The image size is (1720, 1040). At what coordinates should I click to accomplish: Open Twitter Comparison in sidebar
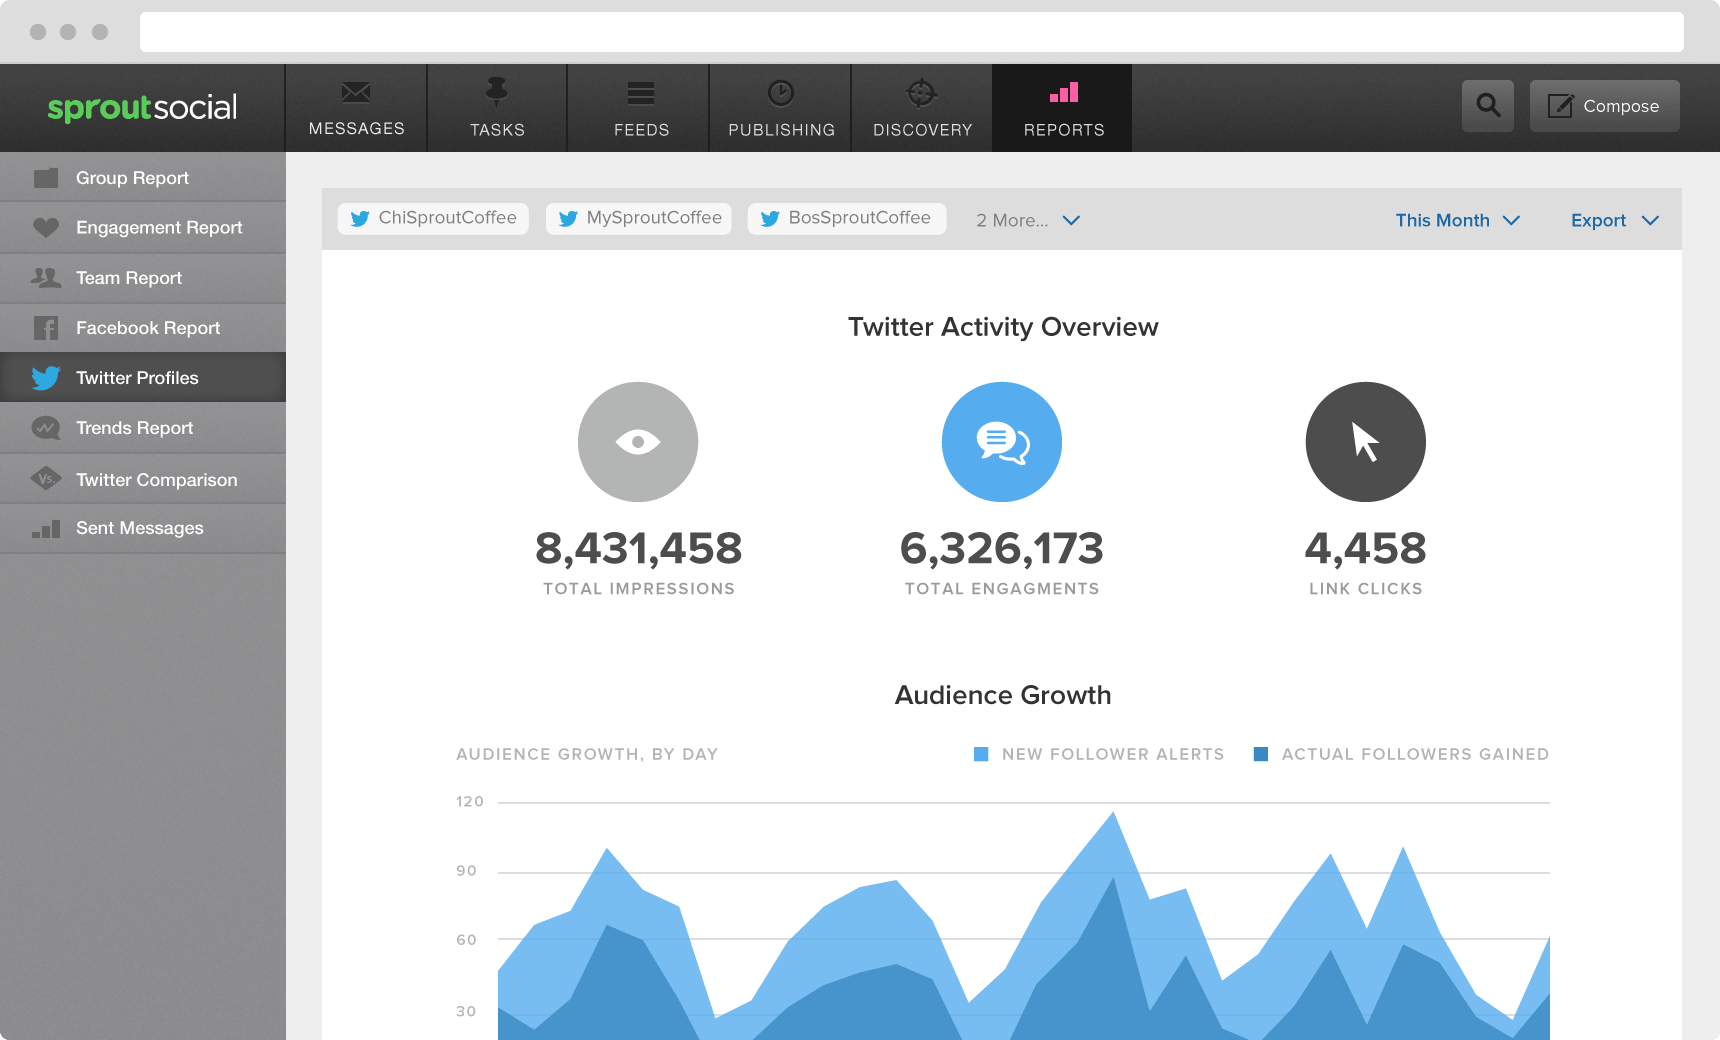[143, 479]
